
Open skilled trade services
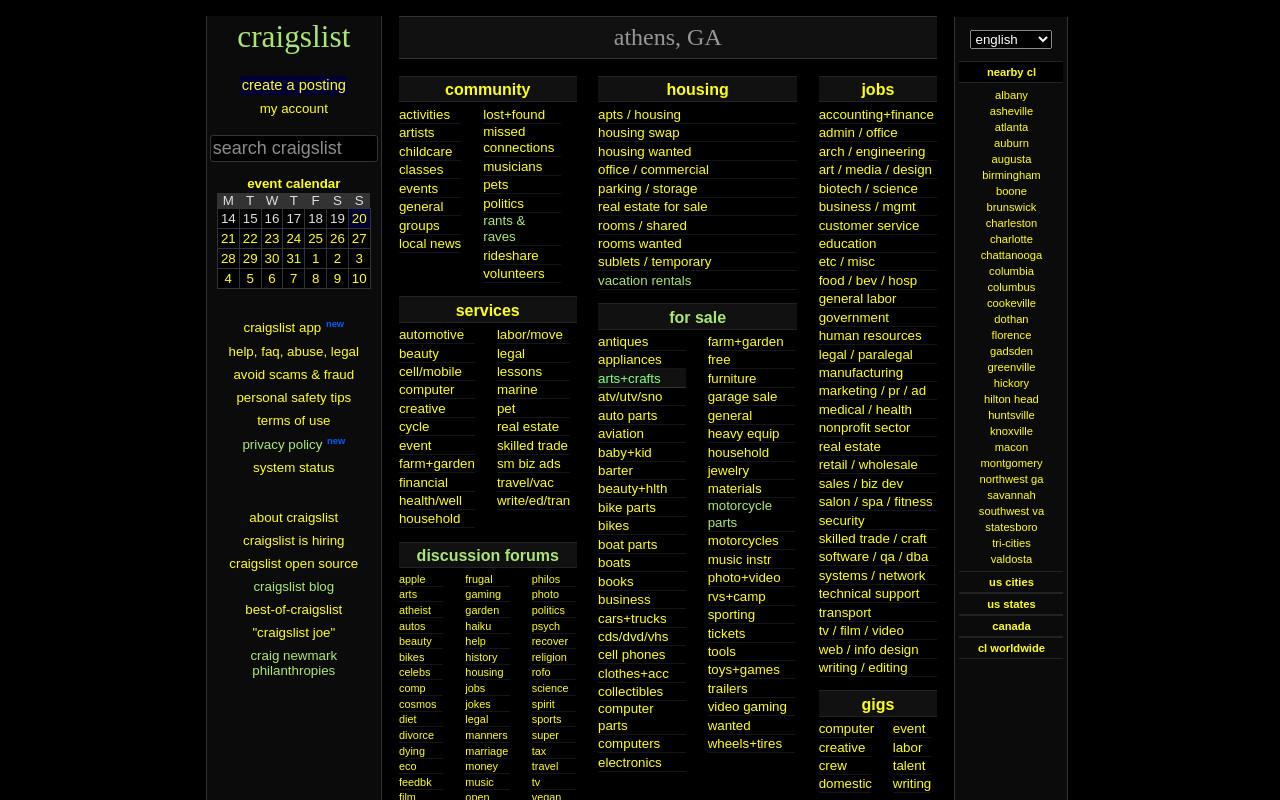tap(532, 445)
